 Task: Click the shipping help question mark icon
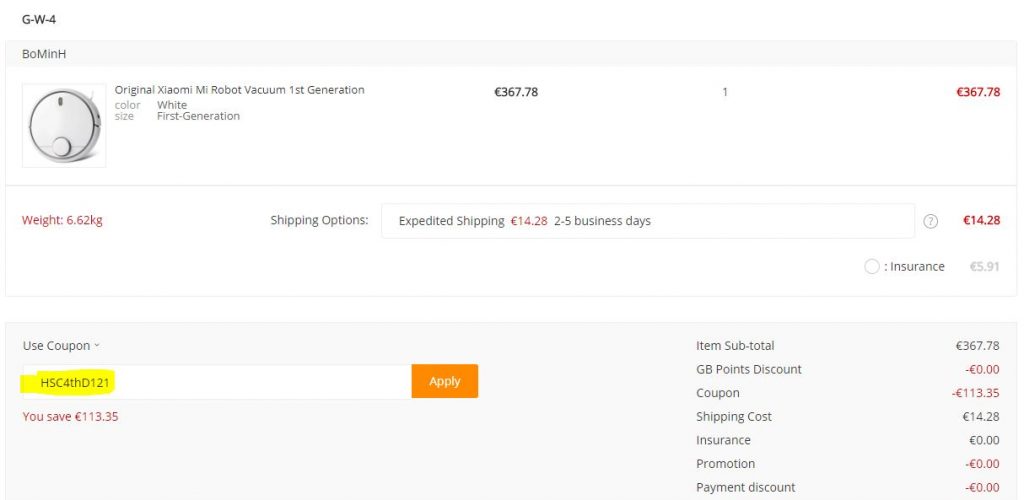tap(931, 221)
